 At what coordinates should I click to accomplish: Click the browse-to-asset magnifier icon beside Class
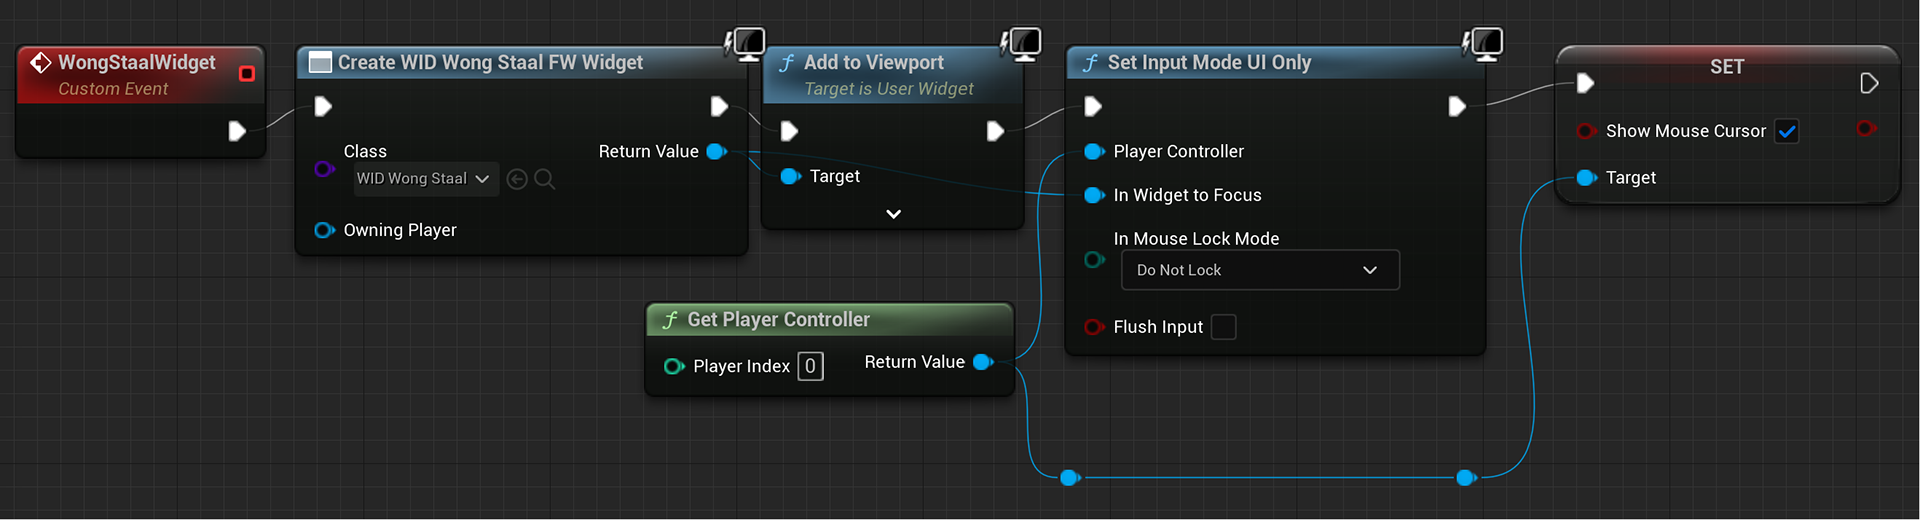tap(545, 179)
